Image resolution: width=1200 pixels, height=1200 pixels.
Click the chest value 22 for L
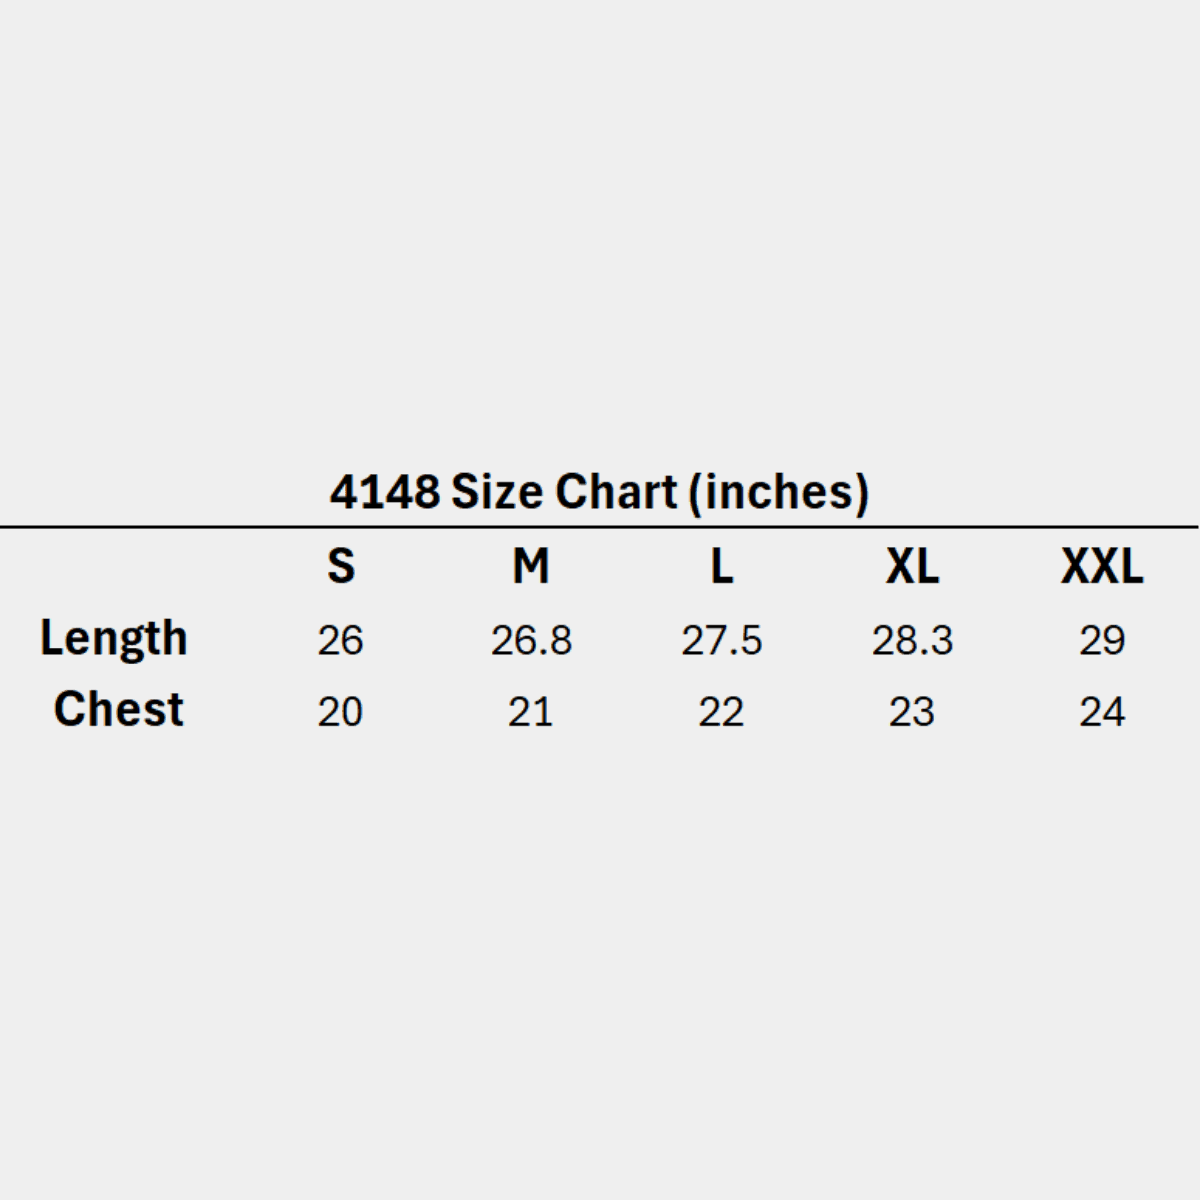click(x=721, y=712)
